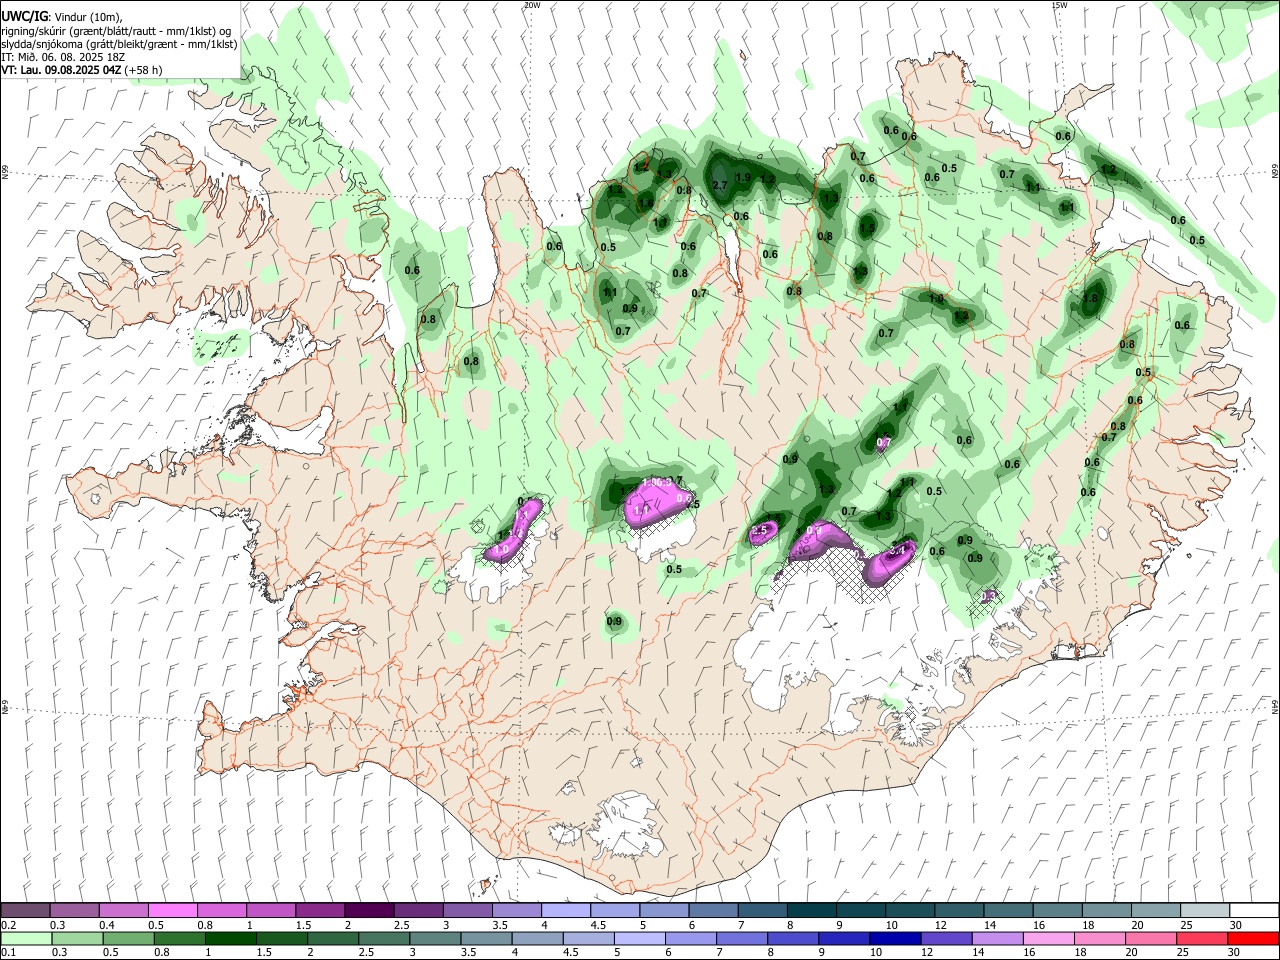Select the white 30 swatch on snow scale
Viewport: 1280px width, 960px height.
pyautogui.click(x=1252, y=910)
